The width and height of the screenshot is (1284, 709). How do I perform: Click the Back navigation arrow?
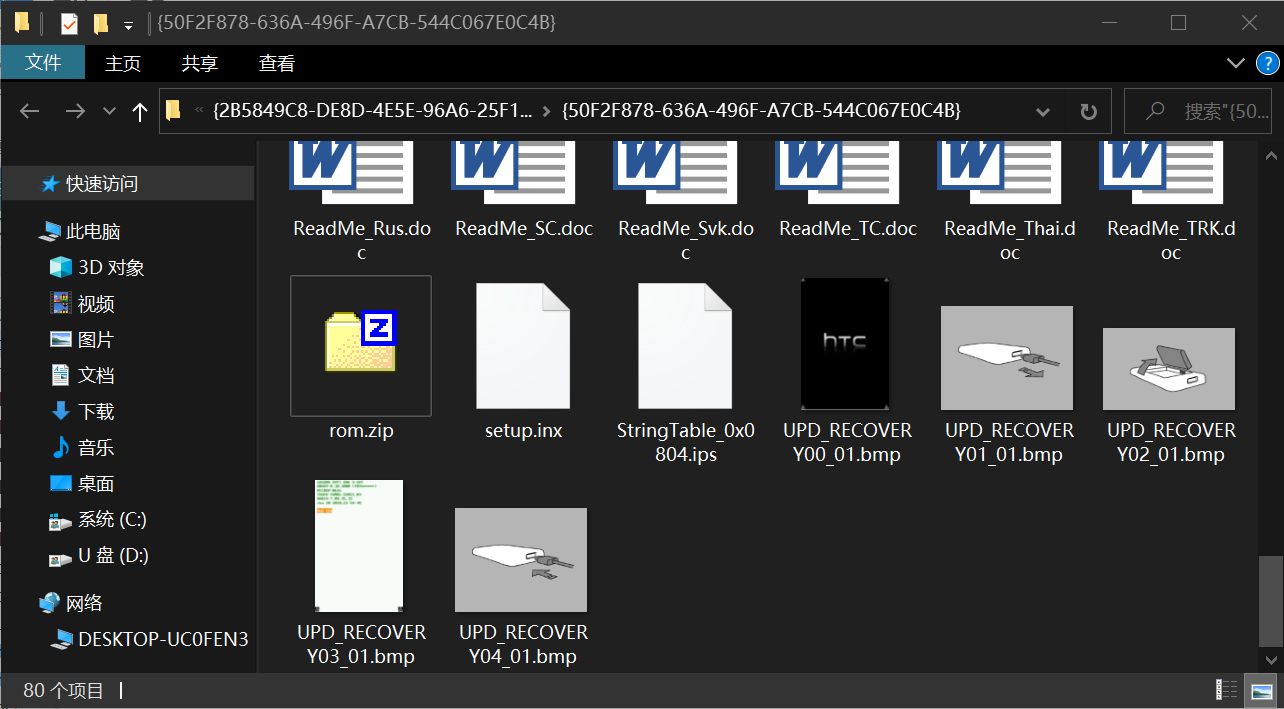(29, 111)
